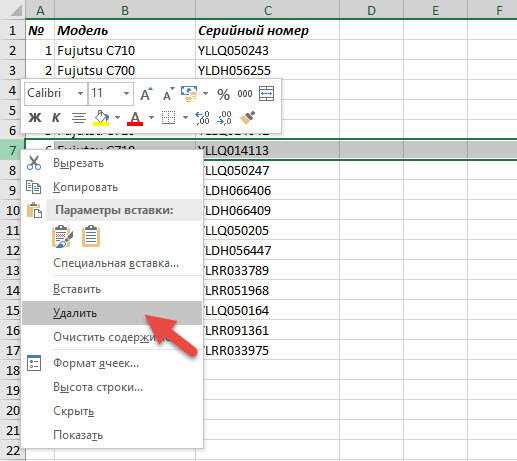Click serial YLLQ014113 cell
Viewport: 517px width, 461px height.
click(267, 150)
